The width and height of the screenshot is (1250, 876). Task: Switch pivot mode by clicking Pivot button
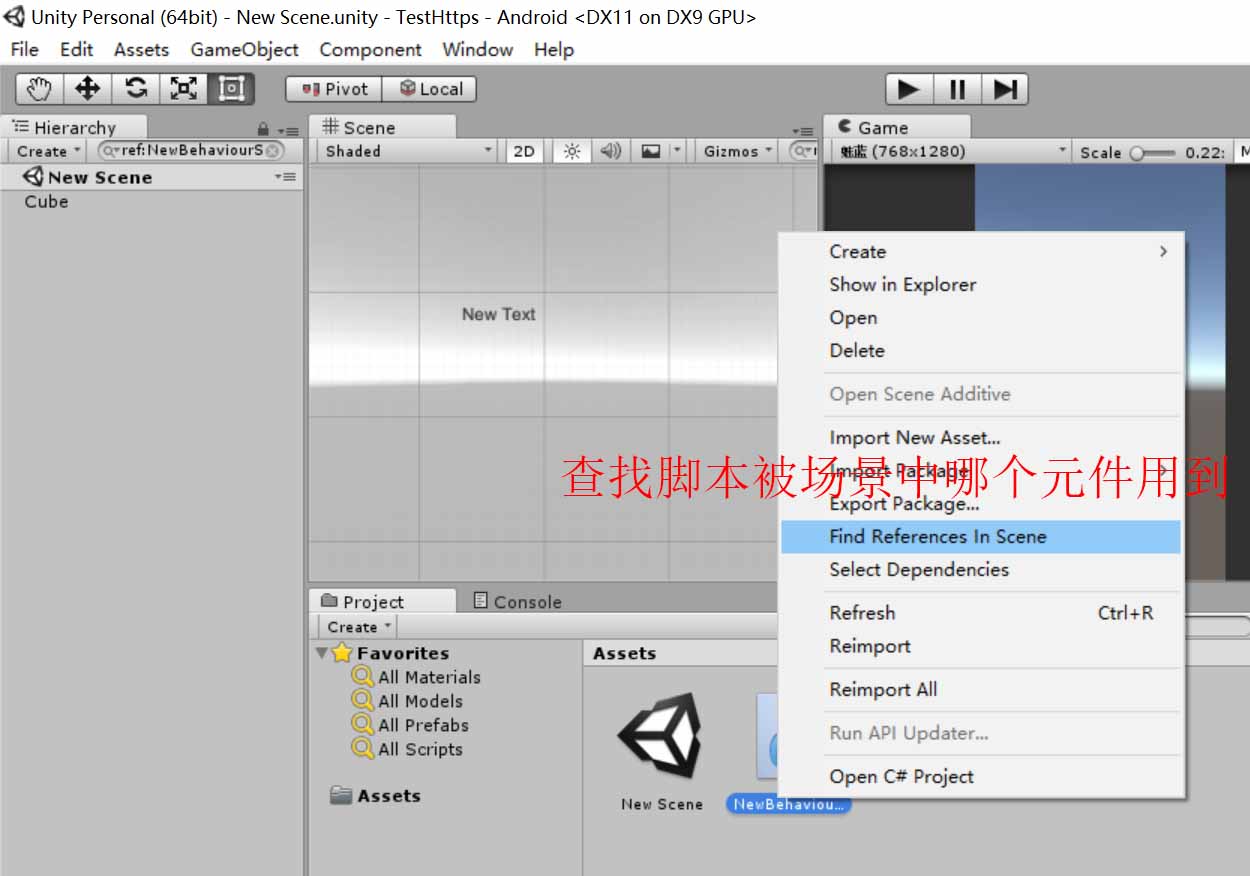pos(332,88)
